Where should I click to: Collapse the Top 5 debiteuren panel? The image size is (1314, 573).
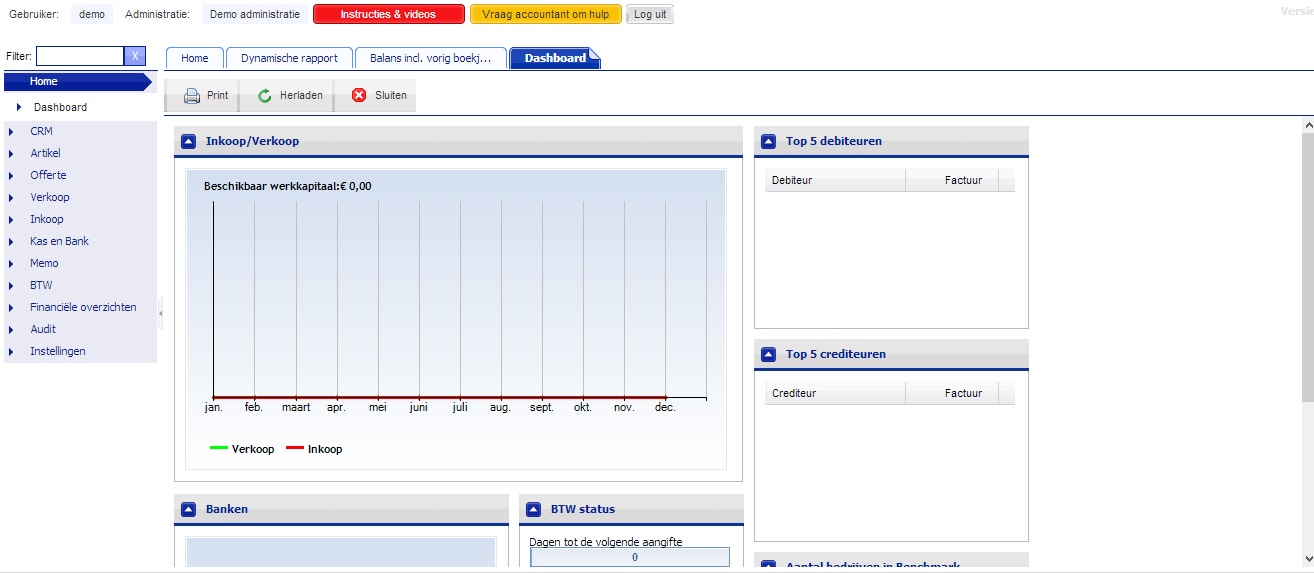coord(769,141)
